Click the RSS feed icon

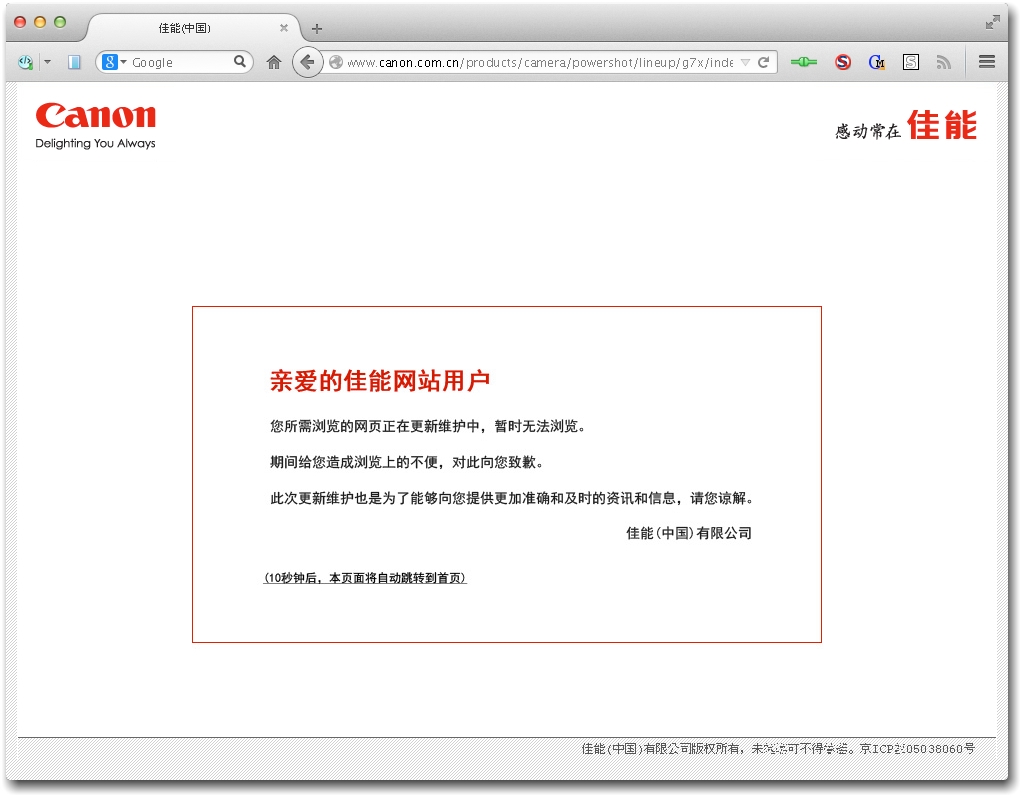click(x=943, y=62)
